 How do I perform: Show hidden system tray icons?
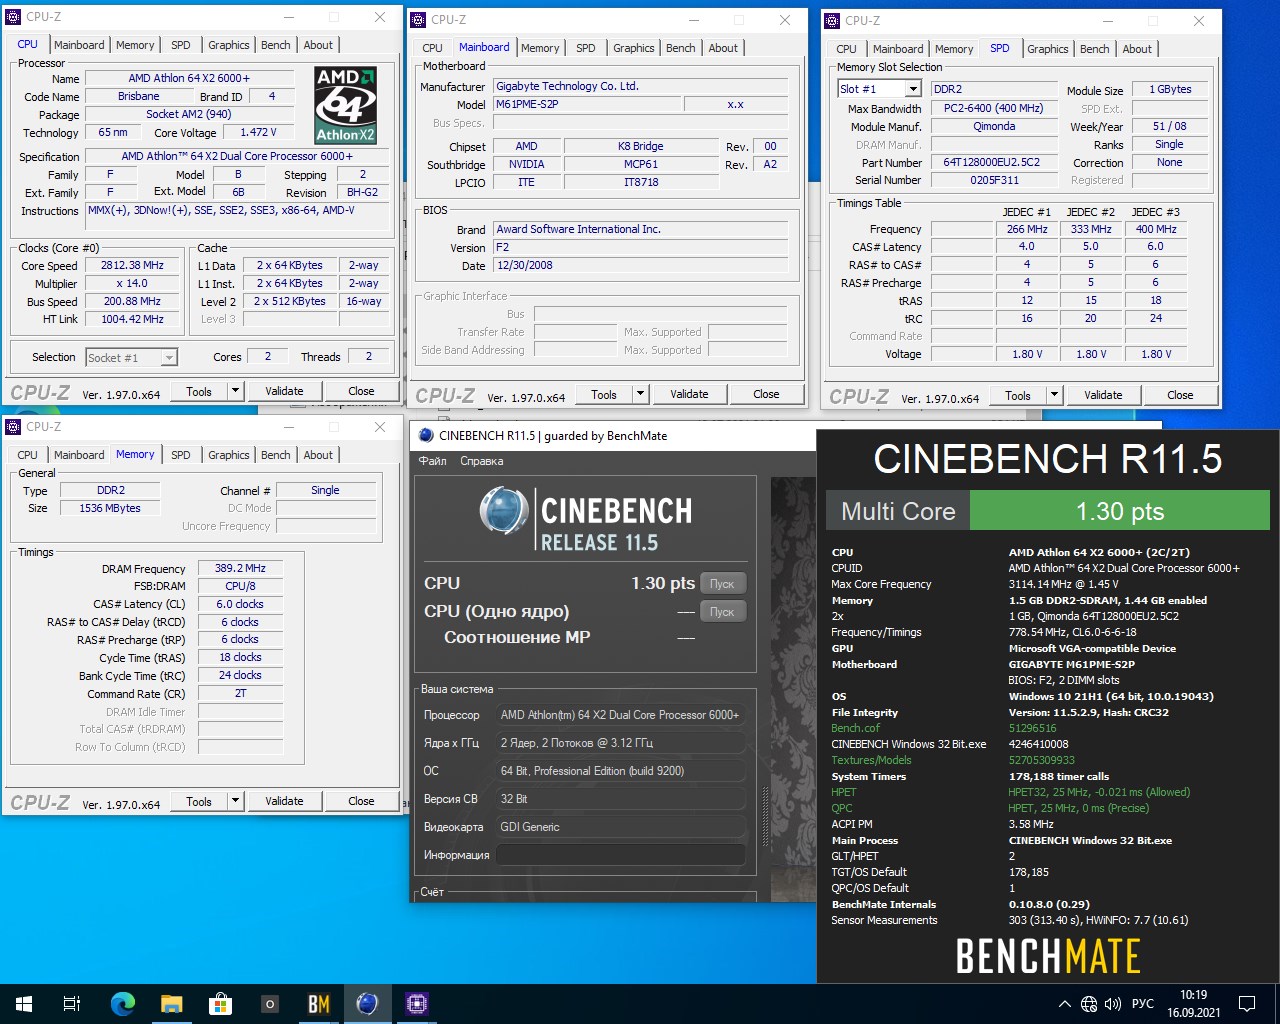click(x=1064, y=1004)
